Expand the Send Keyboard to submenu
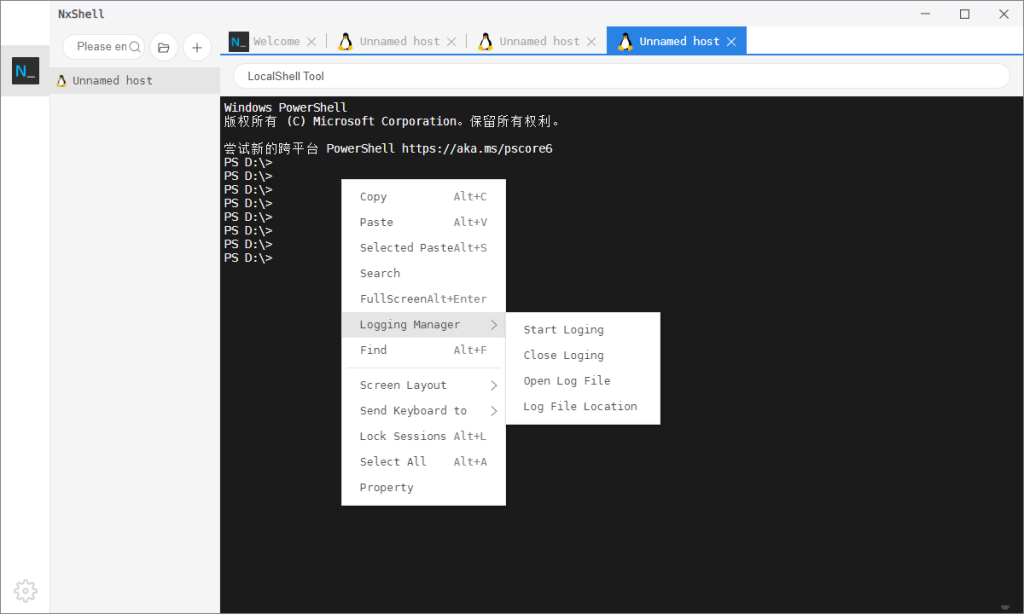The height and width of the screenshot is (614, 1024). 413,410
